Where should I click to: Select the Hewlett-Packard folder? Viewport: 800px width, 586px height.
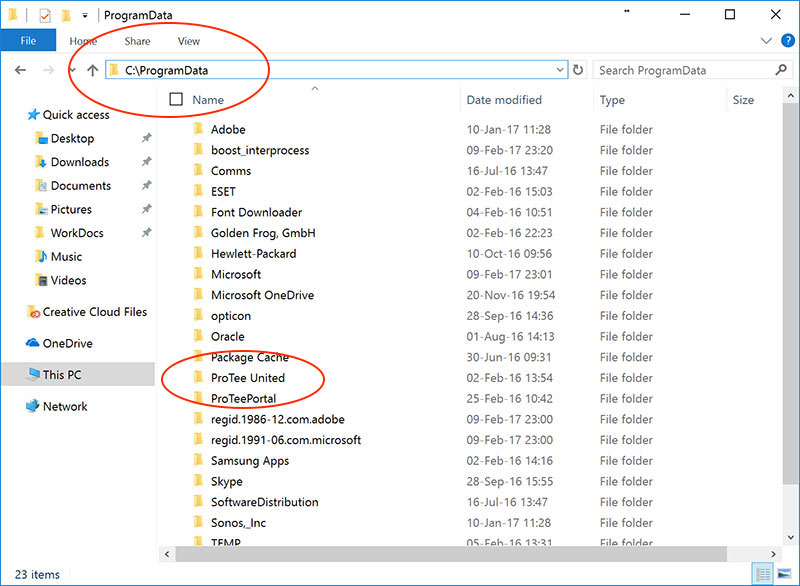(x=253, y=253)
